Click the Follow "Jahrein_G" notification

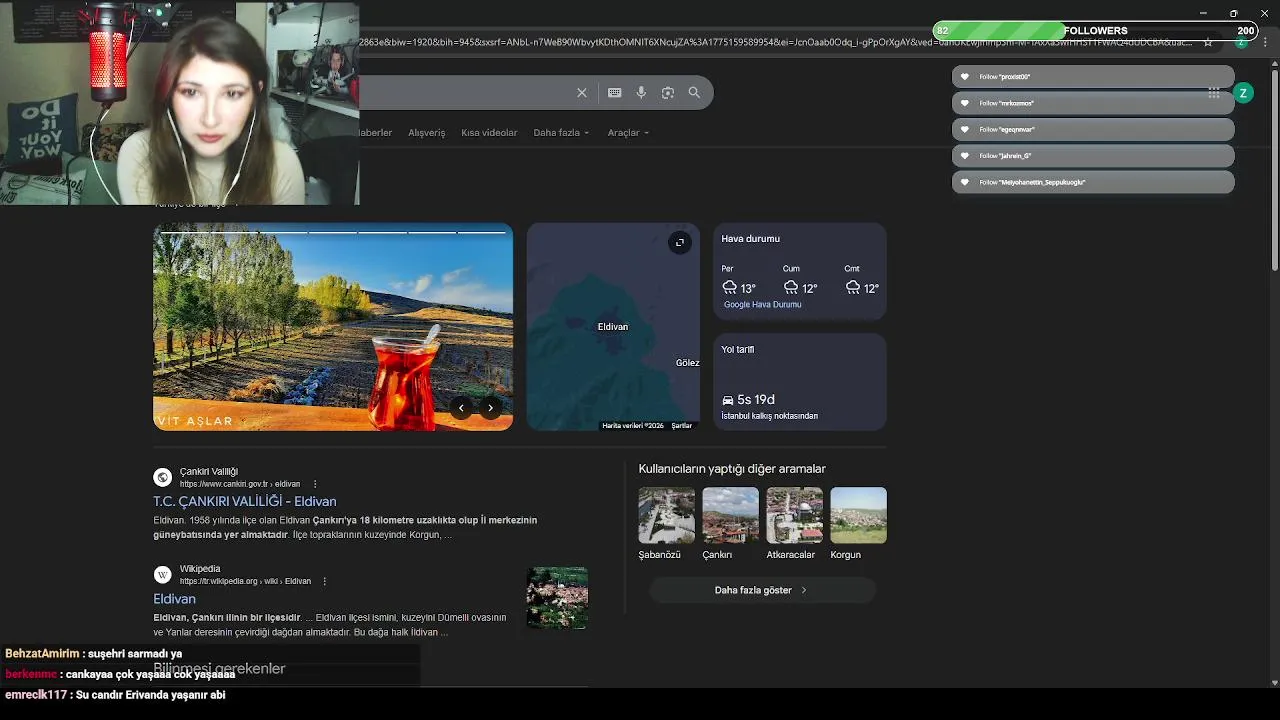tap(1093, 156)
